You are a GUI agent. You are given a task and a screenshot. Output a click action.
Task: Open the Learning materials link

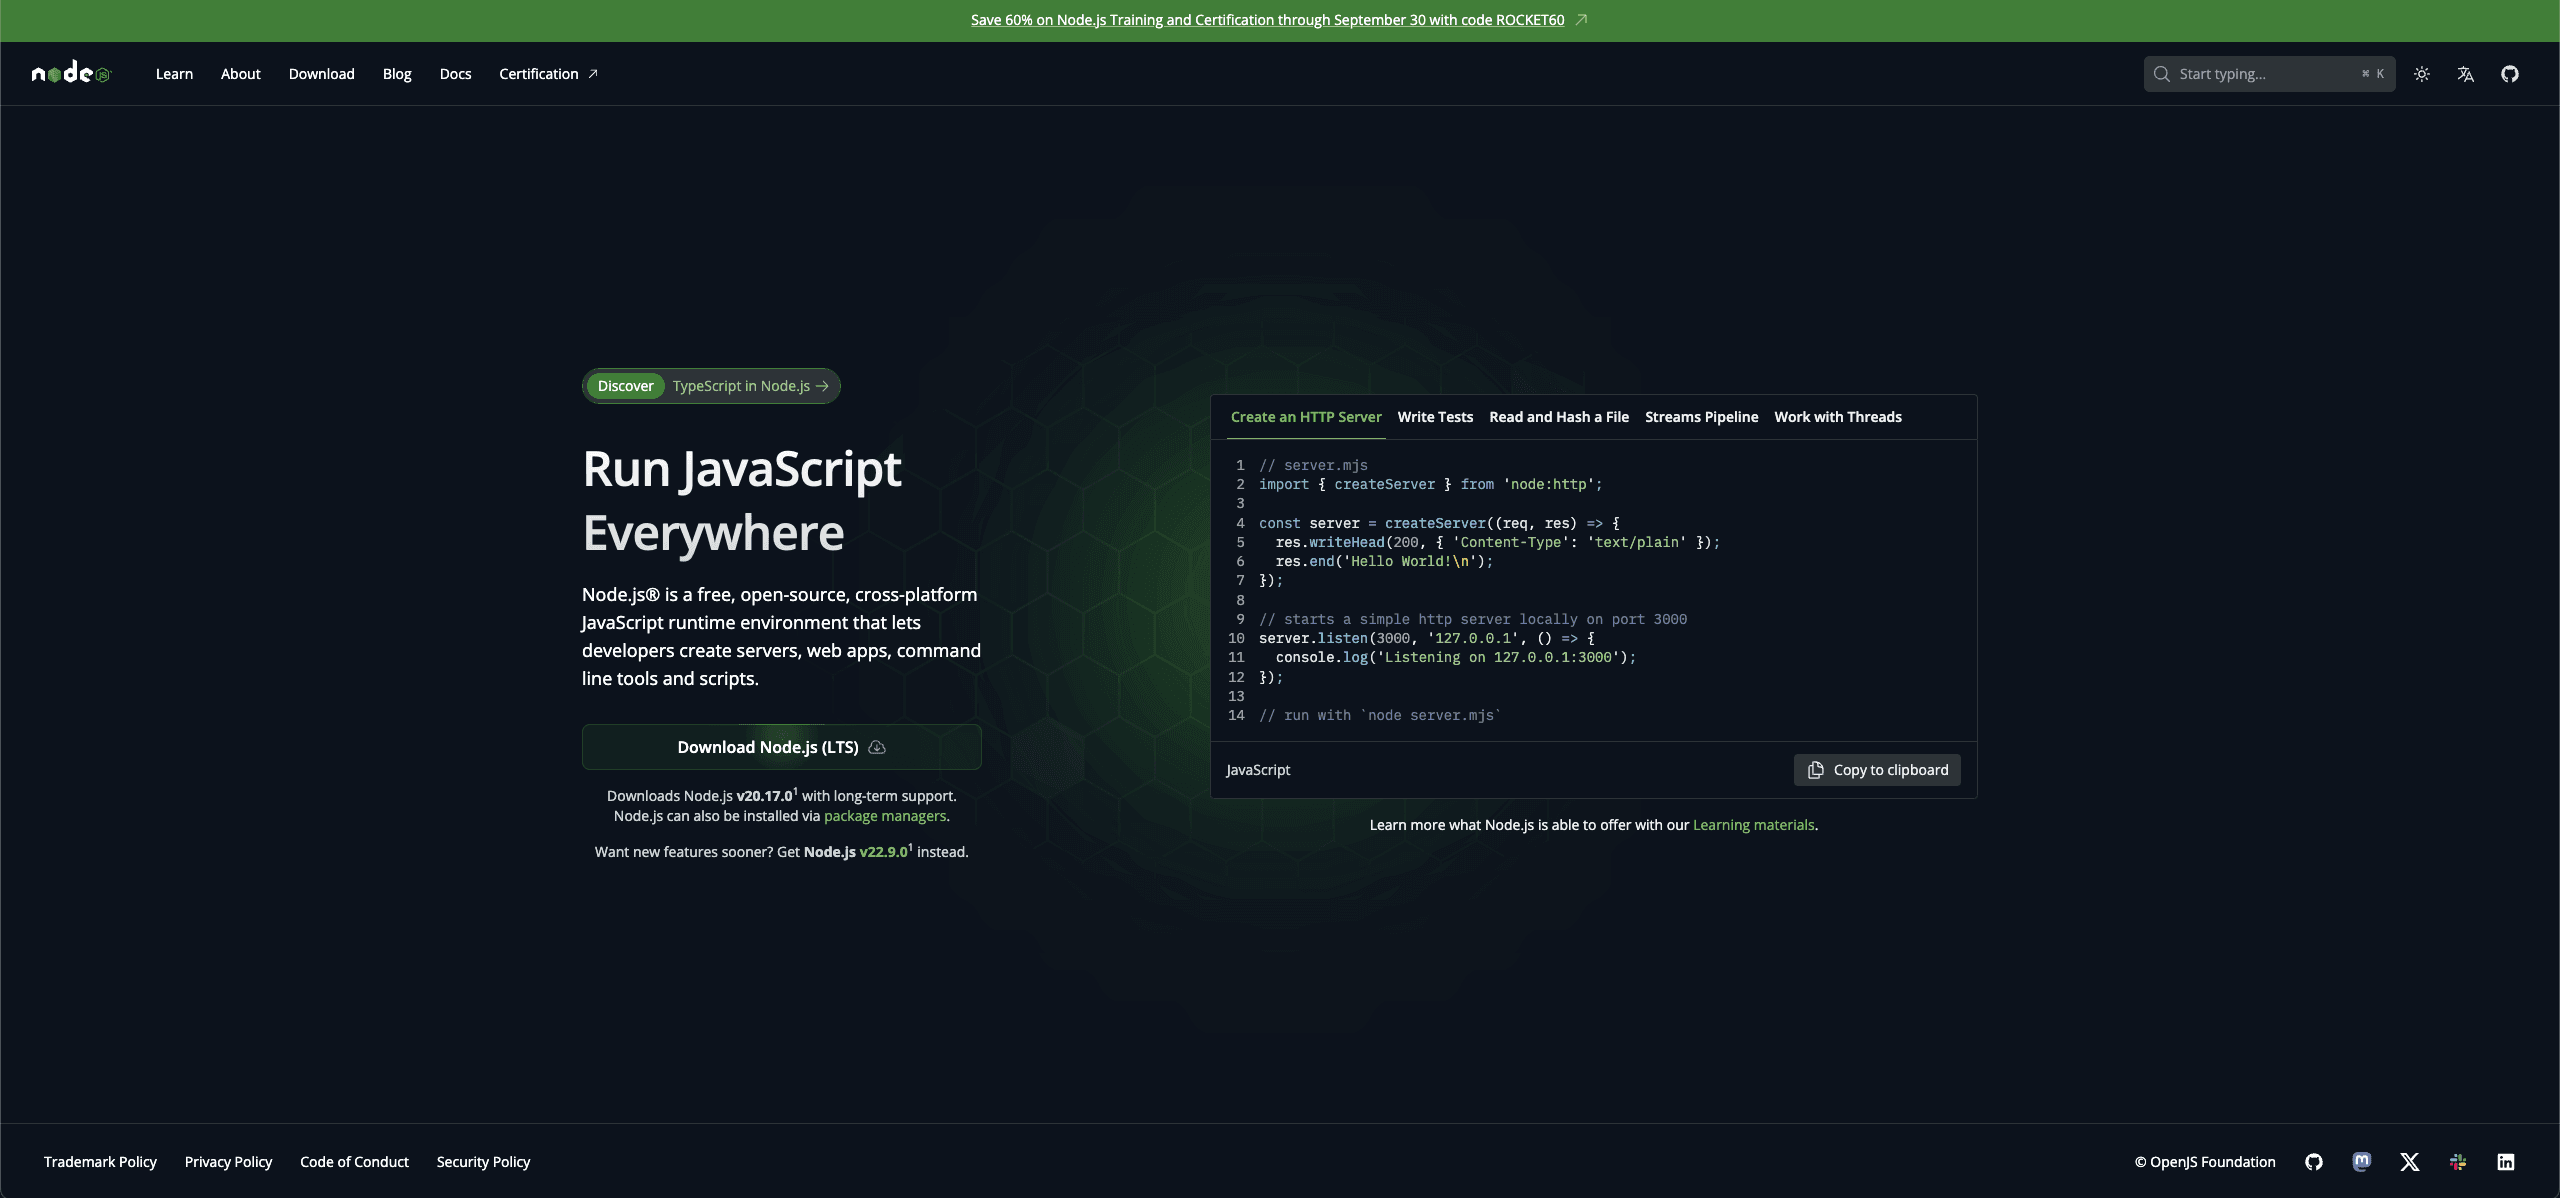coord(1753,825)
